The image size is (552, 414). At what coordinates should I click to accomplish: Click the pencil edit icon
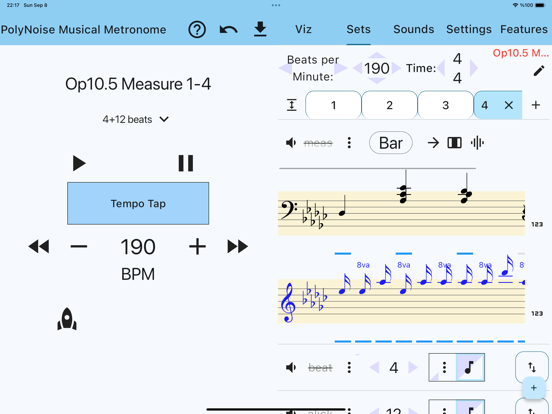539,71
